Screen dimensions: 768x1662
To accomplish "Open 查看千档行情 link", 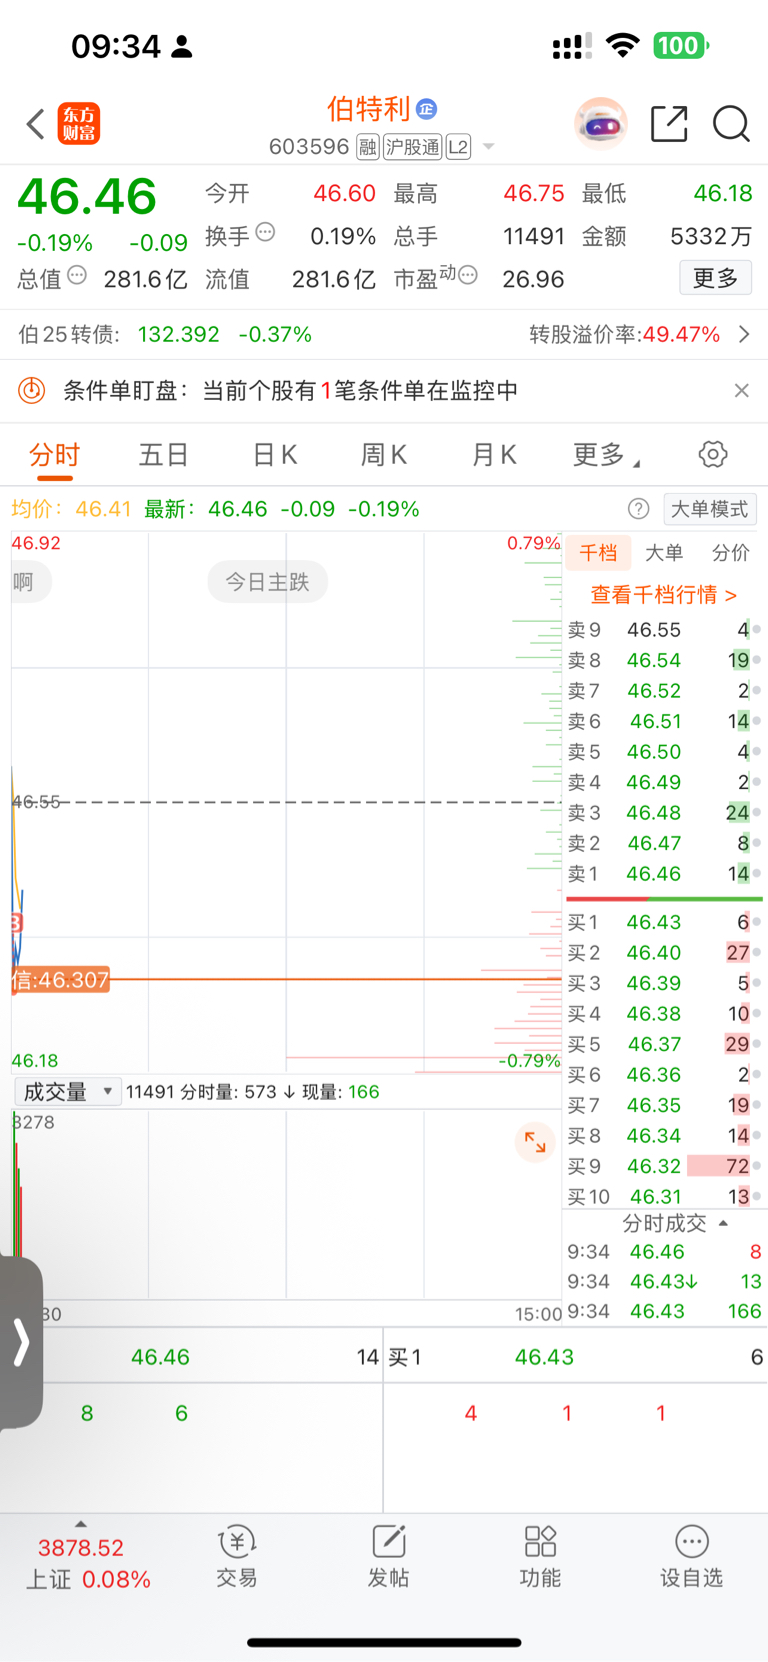I will pos(664,595).
